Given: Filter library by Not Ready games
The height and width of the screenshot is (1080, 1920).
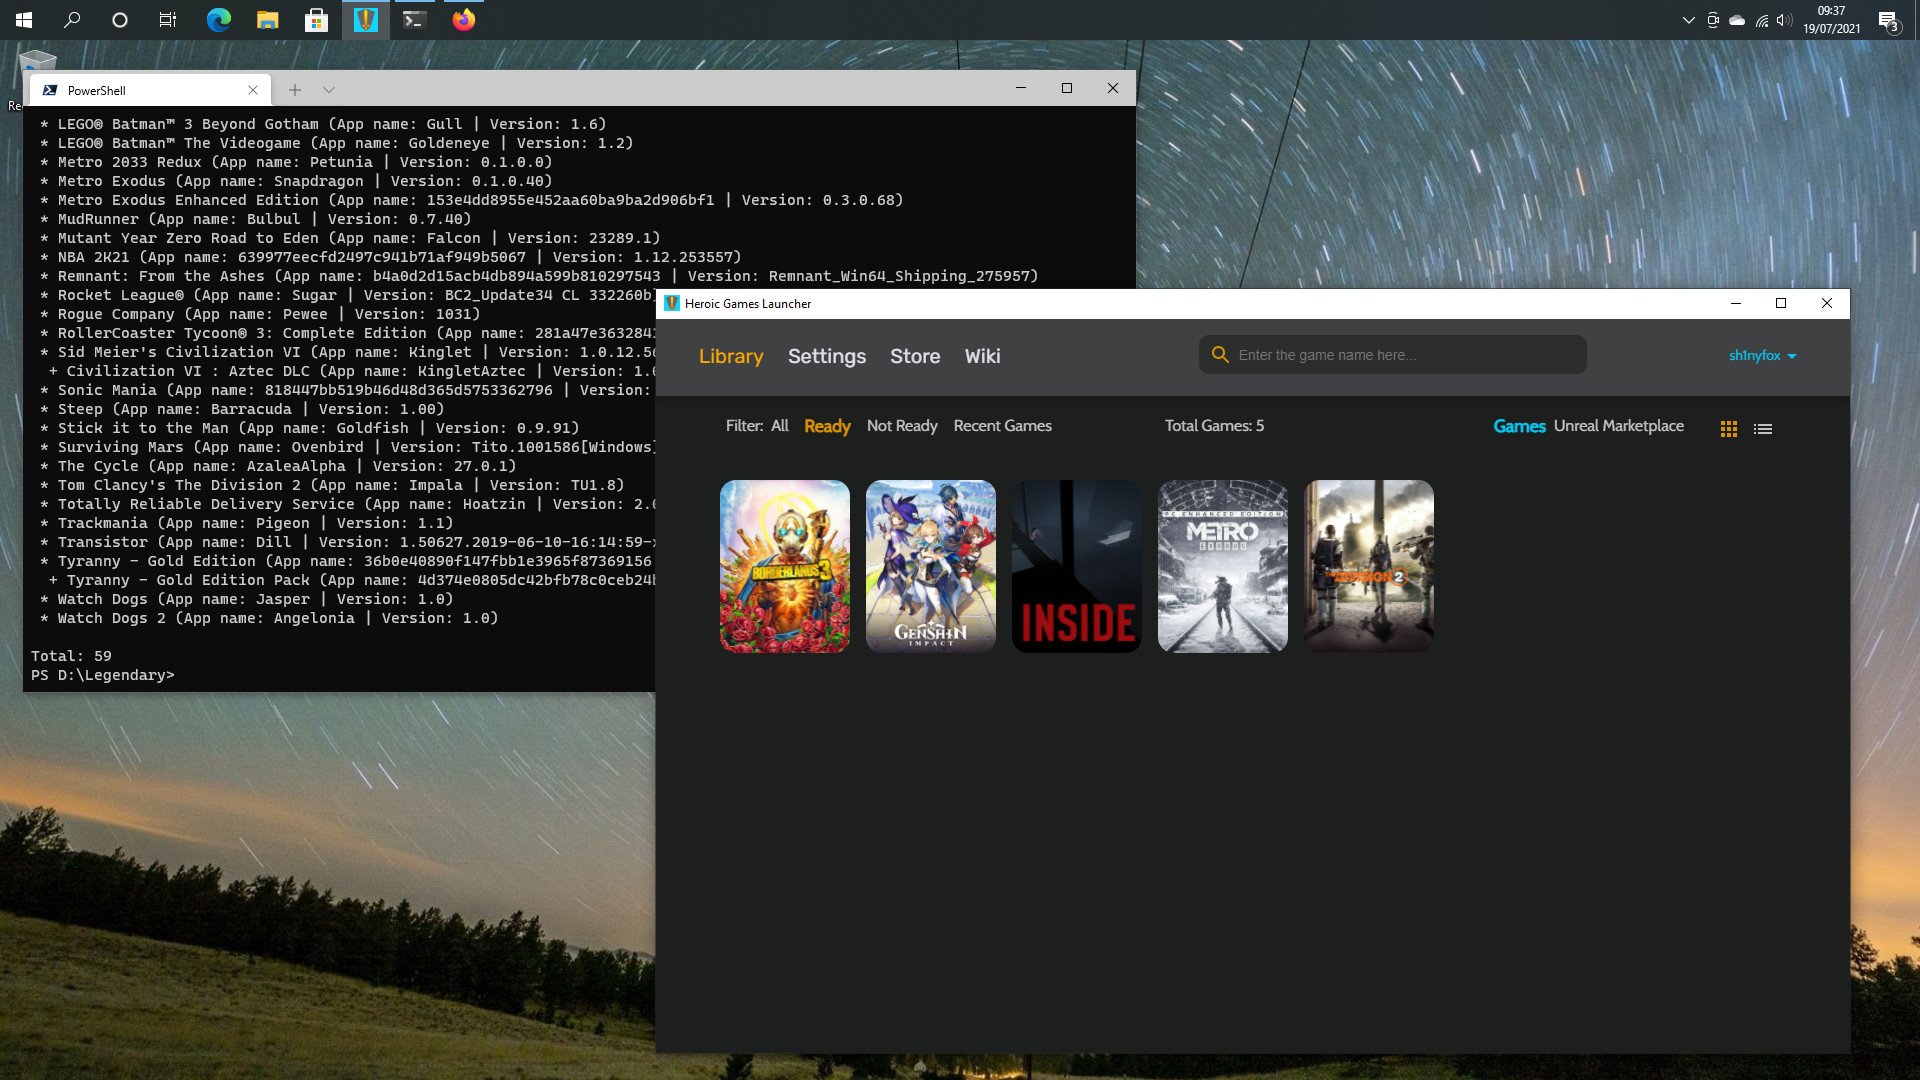Looking at the screenshot, I should pos(902,426).
